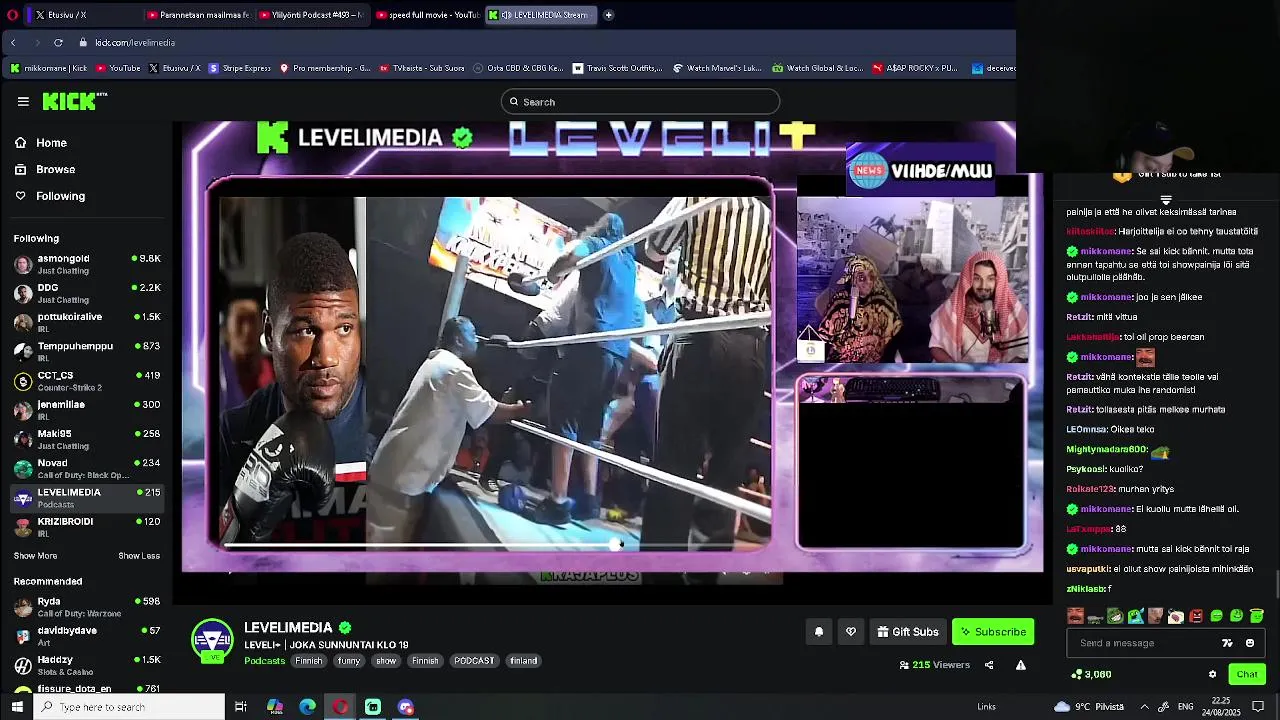Image resolution: width=1280 pixels, height=720 pixels.
Task: Open Novad channel
Action: (x=86, y=468)
